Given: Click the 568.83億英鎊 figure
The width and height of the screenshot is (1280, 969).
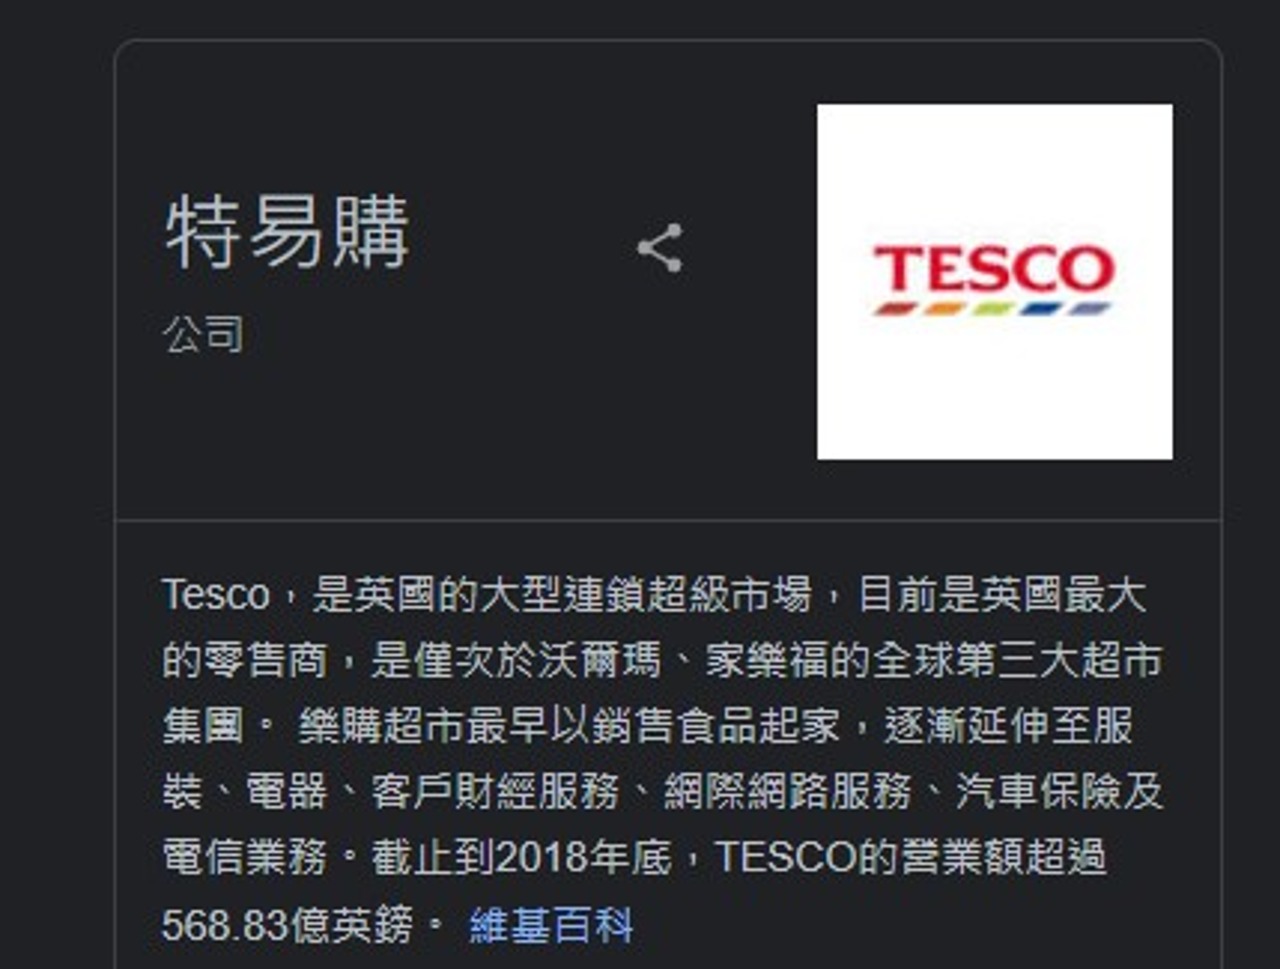Looking at the screenshot, I should (x=287, y=925).
